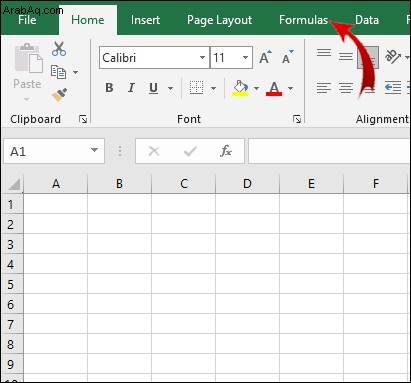This screenshot has width=411, height=383.
Task: Click the Decrease Font Size icon
Action: 287,57
